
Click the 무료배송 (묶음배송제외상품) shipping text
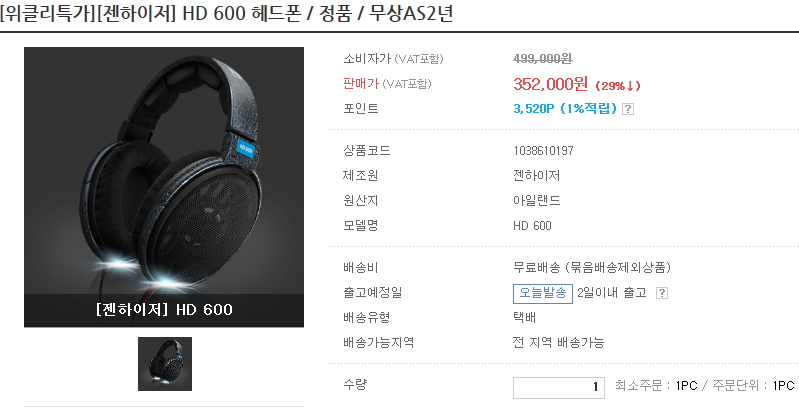pos(592,267)
